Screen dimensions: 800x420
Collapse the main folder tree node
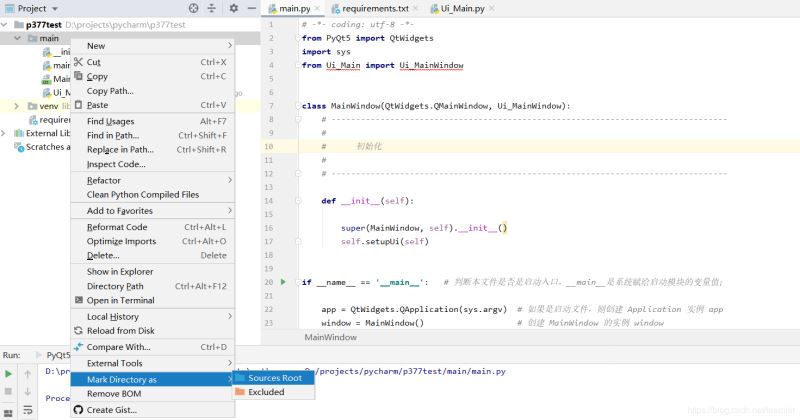point(17,38)
